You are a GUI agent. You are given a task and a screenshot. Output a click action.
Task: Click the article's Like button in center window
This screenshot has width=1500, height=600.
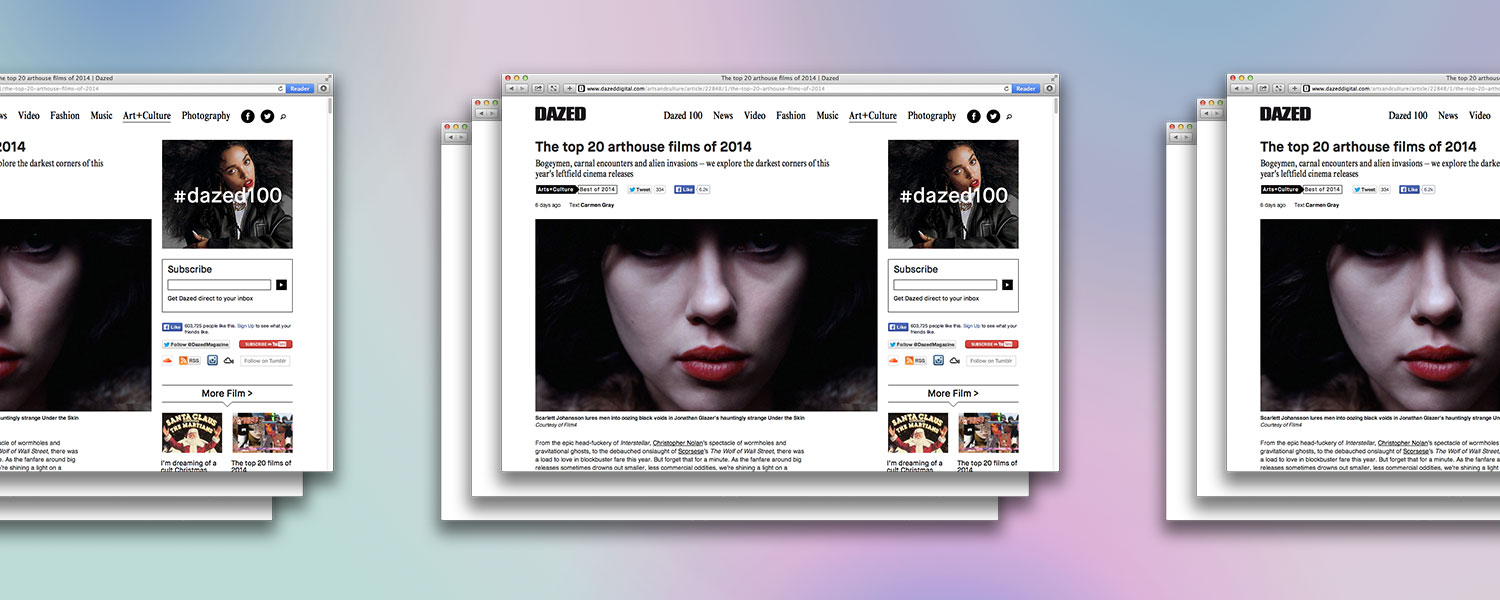(684, 189)
